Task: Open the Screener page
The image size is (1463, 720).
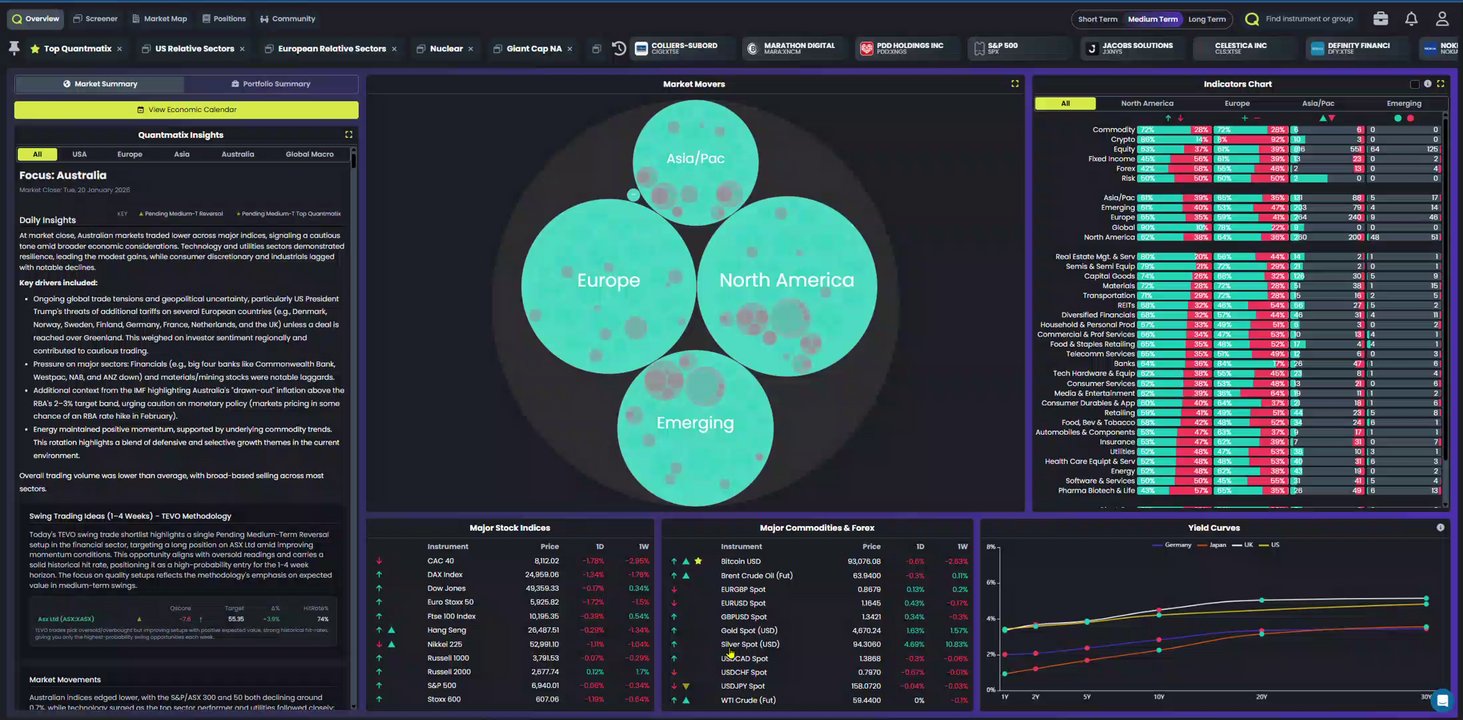Action: [96, 19]
